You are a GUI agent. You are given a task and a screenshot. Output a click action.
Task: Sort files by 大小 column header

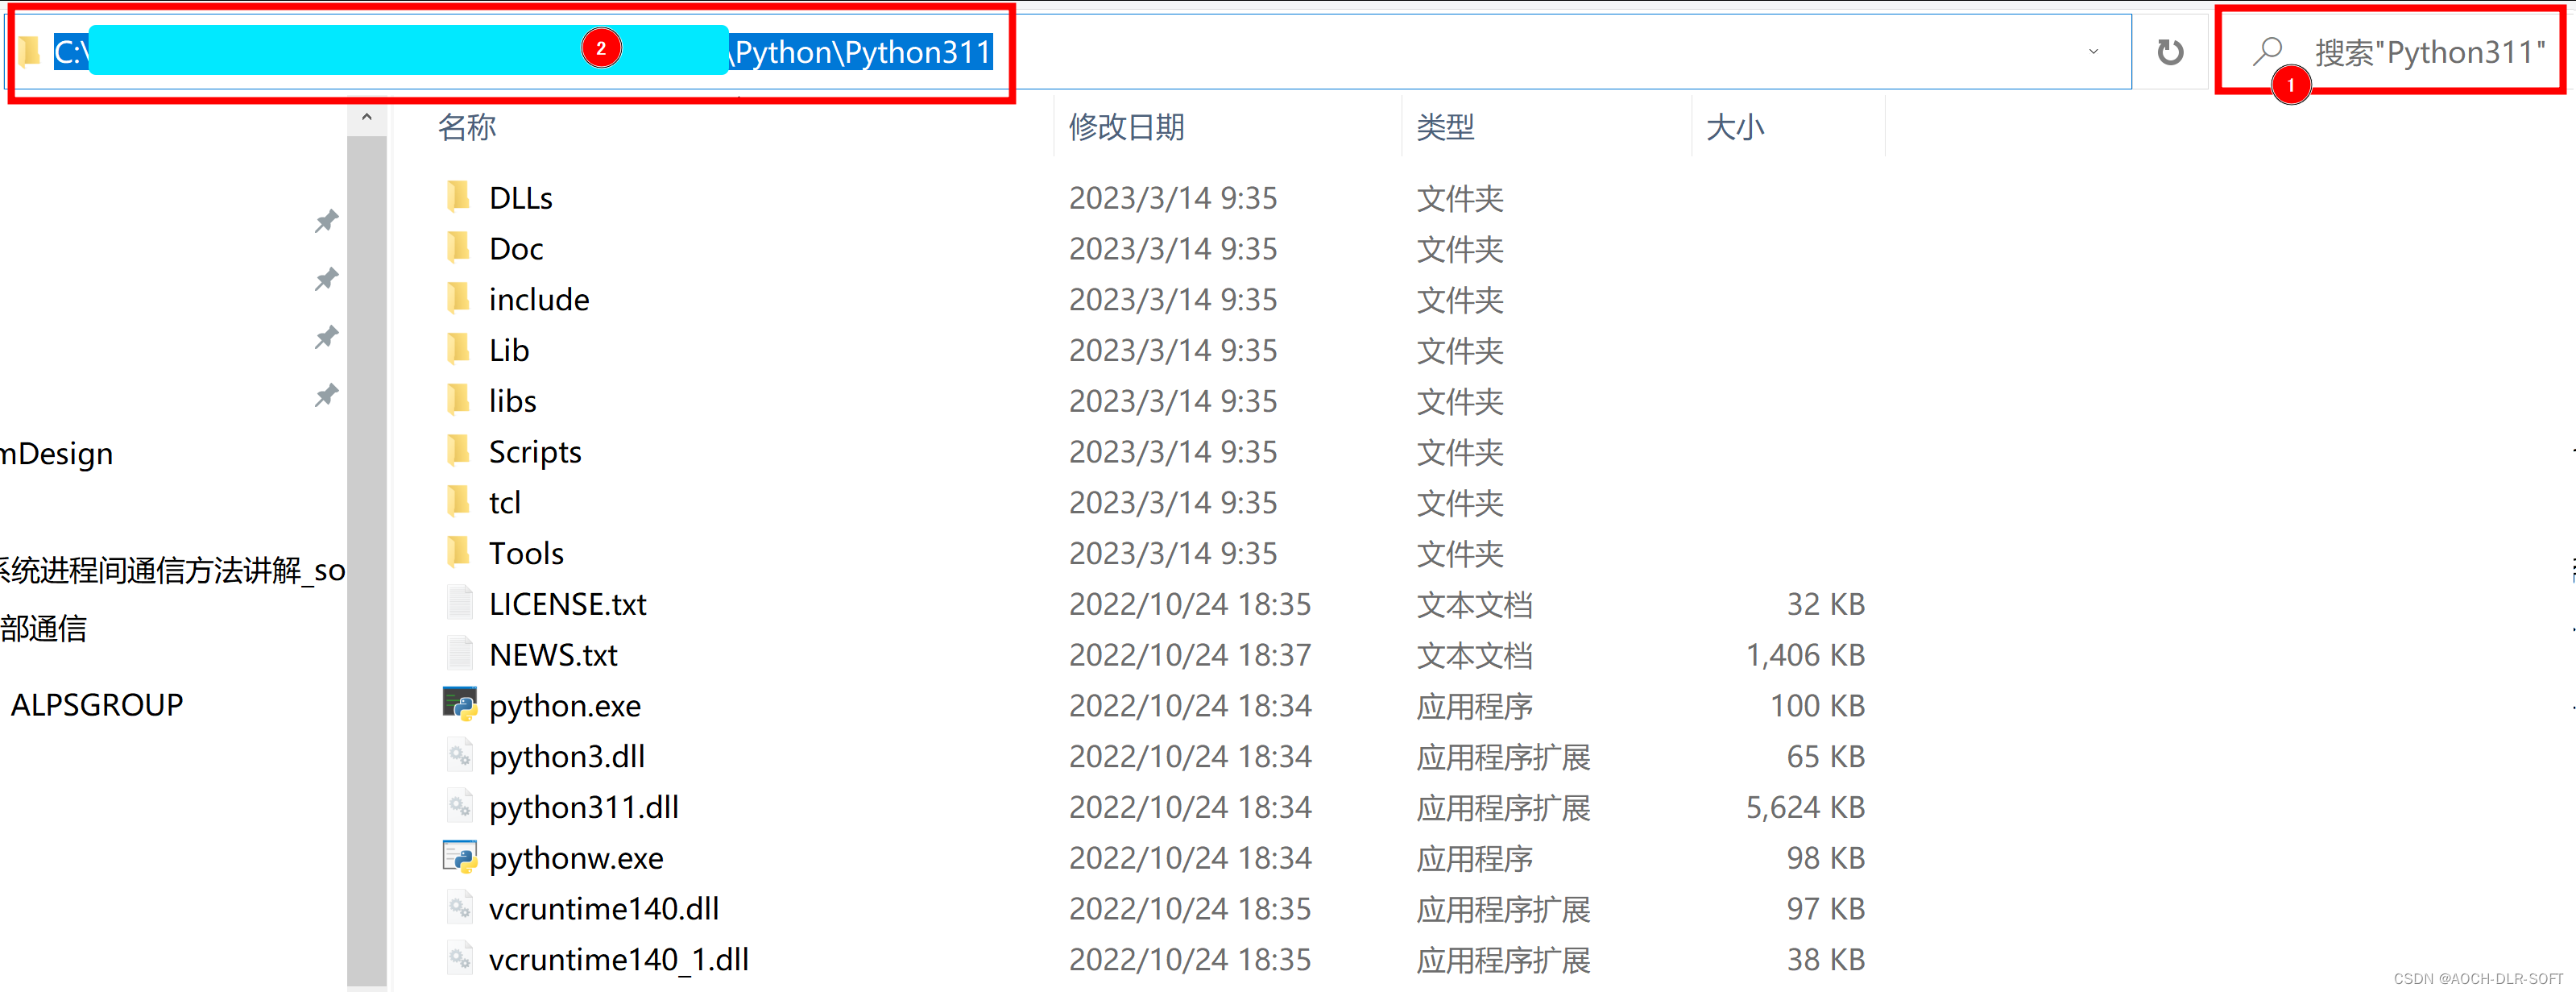coord(1735,127)
